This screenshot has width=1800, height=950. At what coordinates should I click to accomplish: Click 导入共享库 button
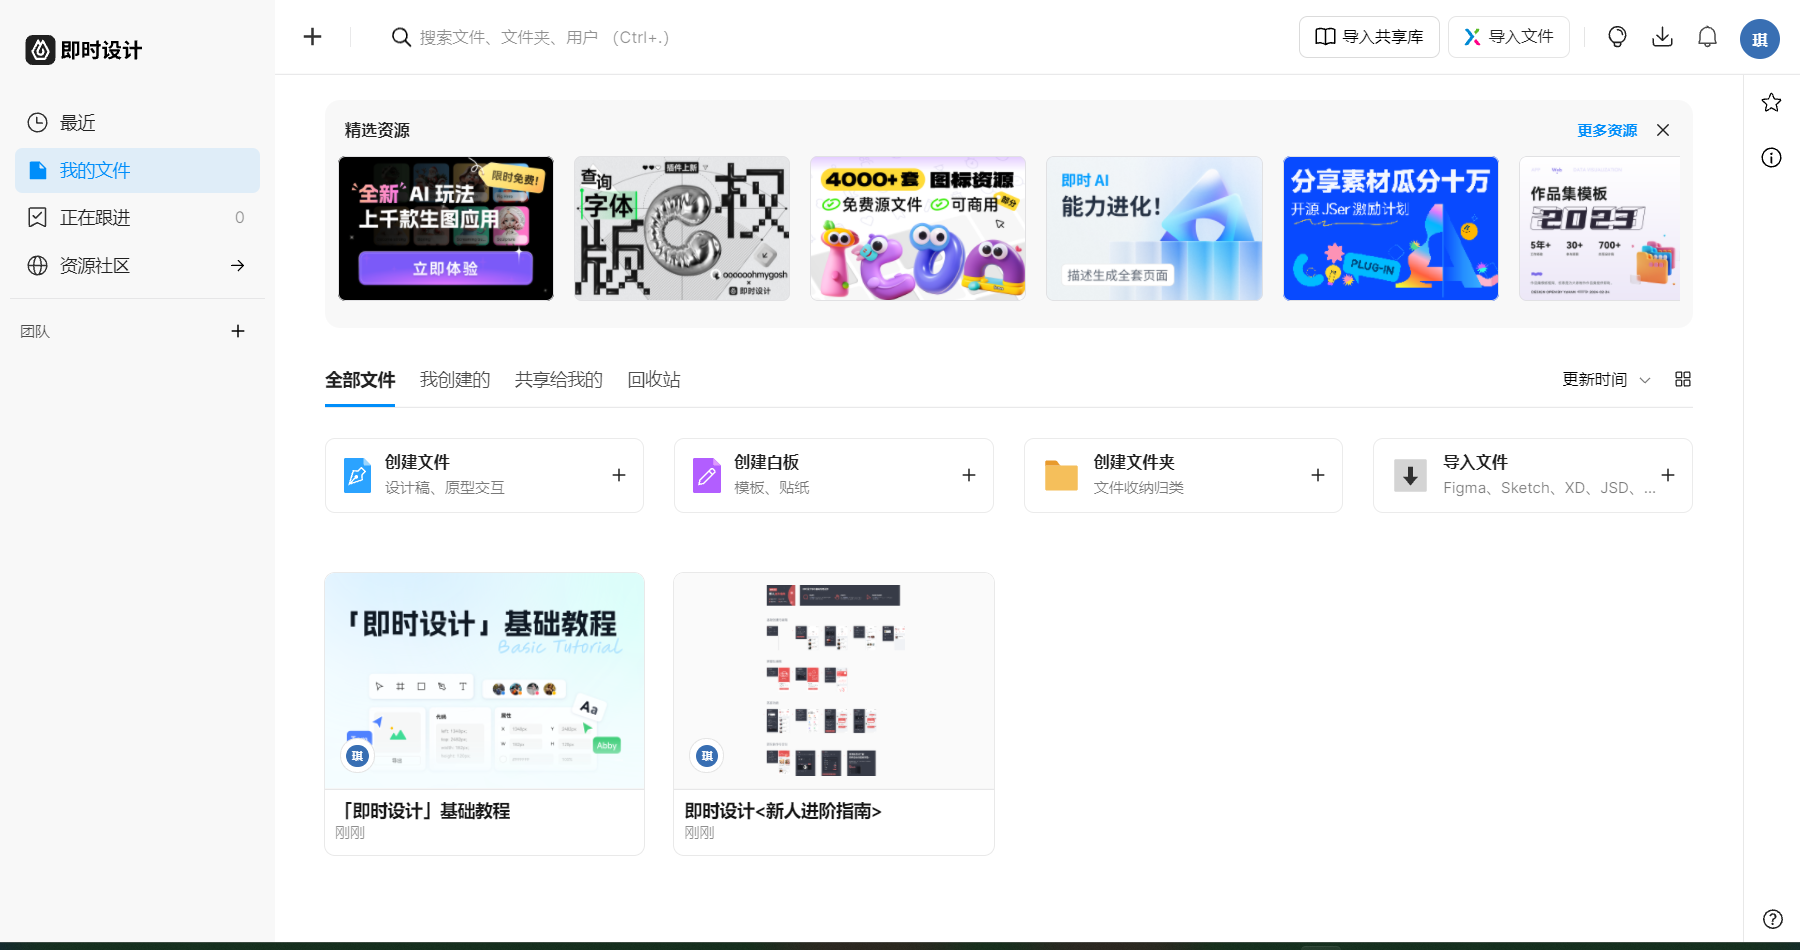(x=1369, y=37)
